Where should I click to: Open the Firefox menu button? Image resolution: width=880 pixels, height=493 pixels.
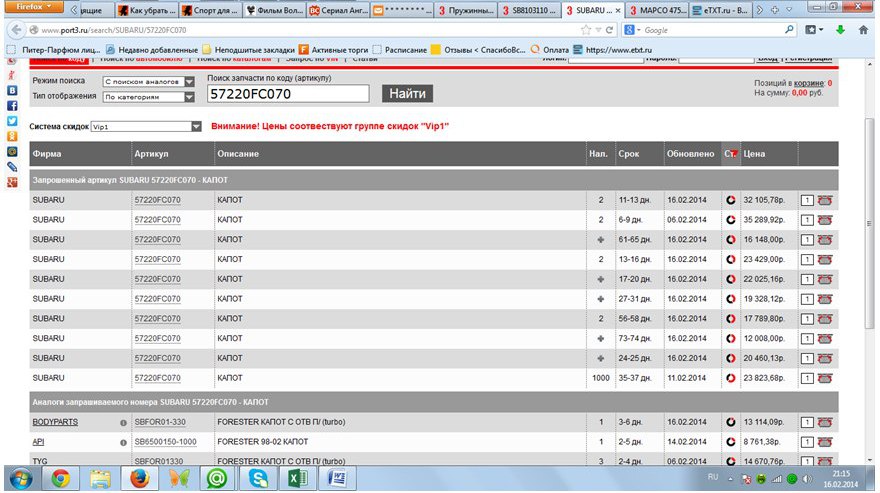(34, 7)
